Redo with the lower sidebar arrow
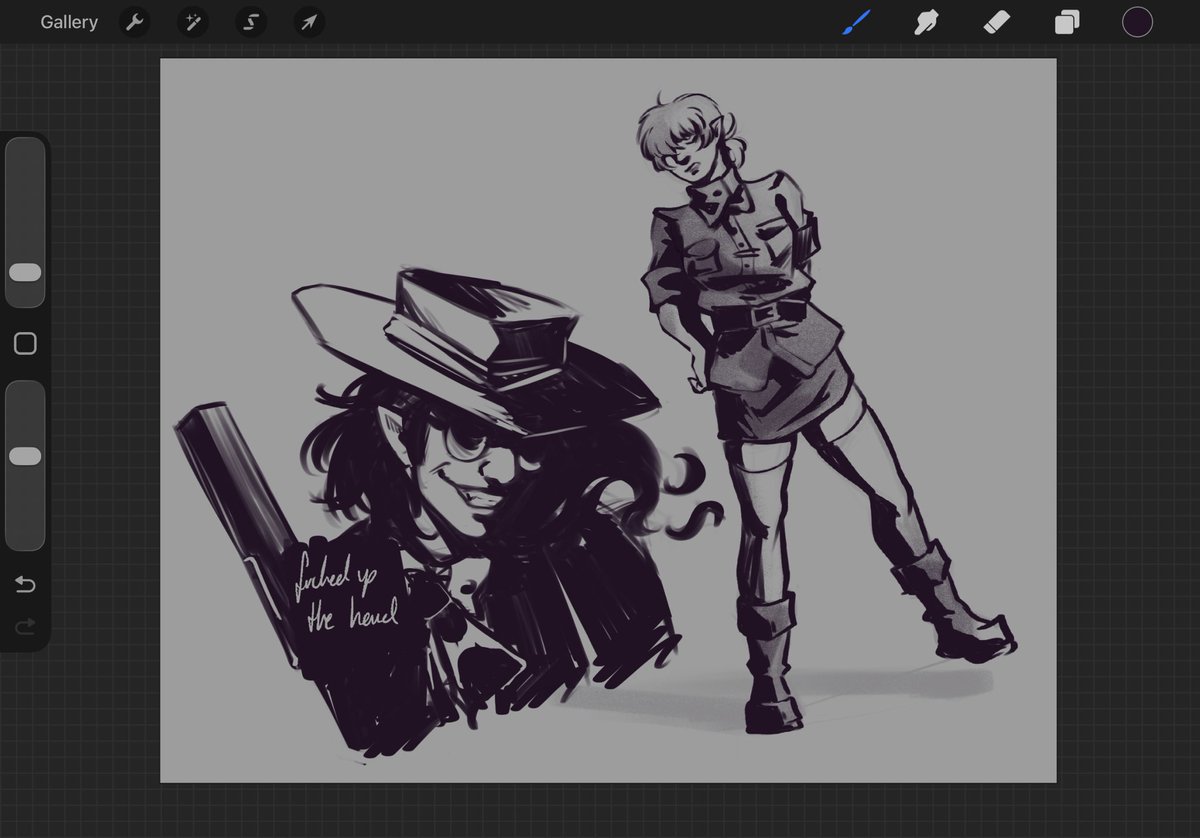This screenshot has height=838, width=1200. 25,627
